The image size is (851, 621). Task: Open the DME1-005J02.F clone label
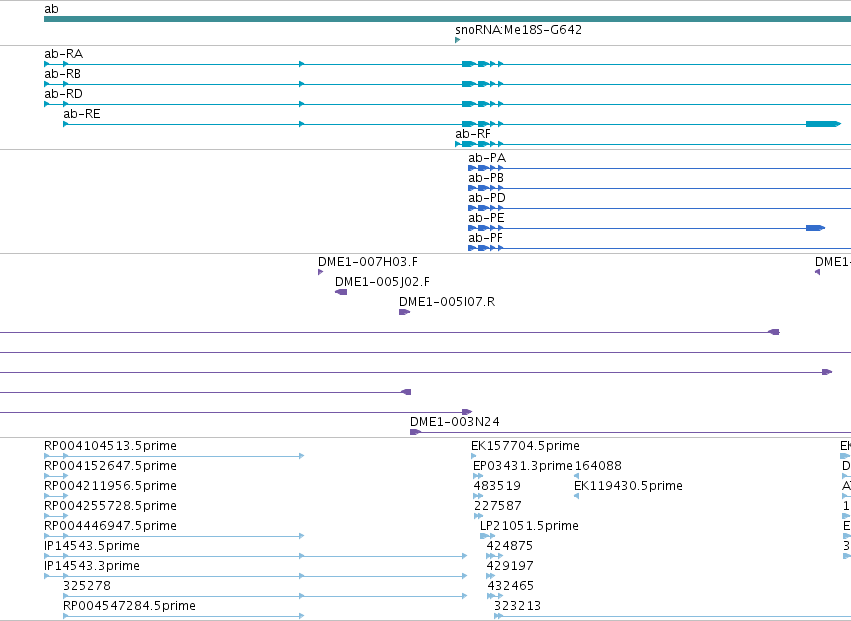(x=382, y=282)
